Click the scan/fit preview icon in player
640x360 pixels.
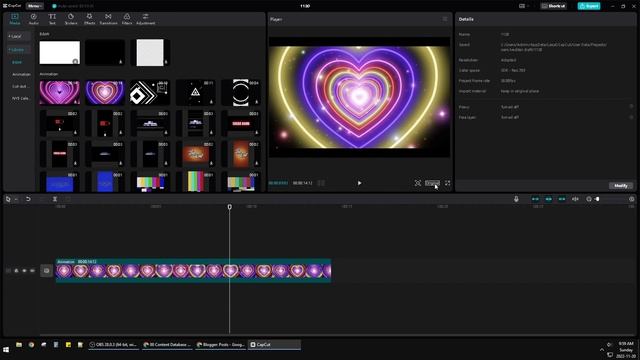coord(418,183)
